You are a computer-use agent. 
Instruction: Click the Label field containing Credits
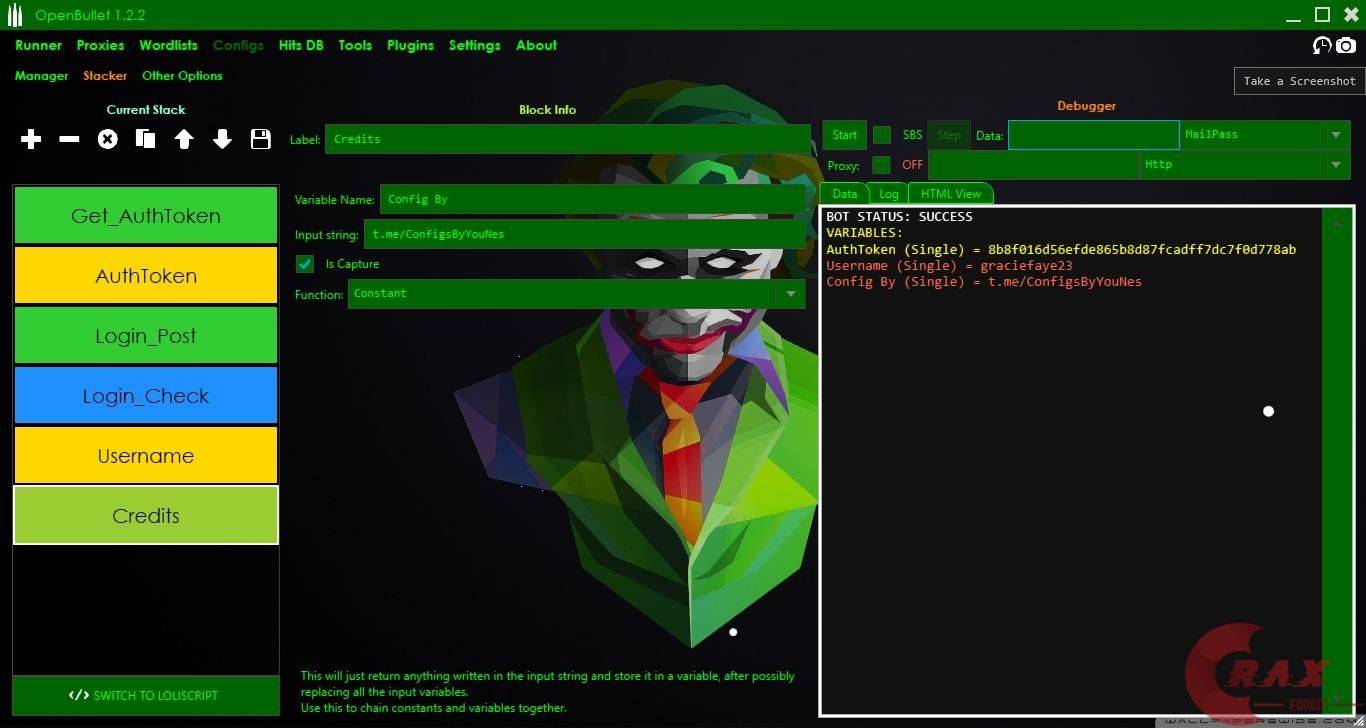[567, 139]
